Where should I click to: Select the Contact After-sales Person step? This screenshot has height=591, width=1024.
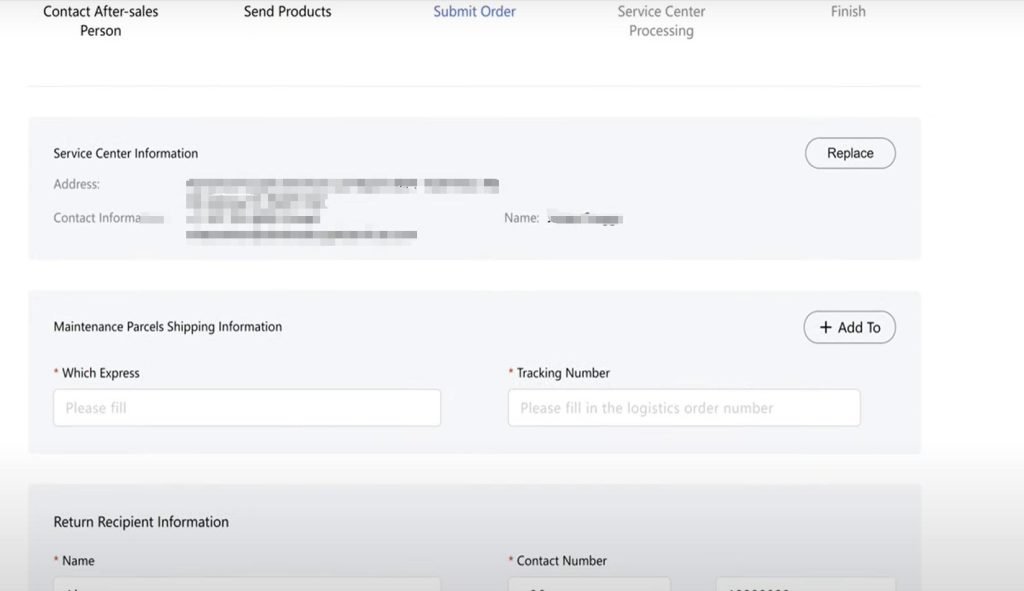coord(100,21)
